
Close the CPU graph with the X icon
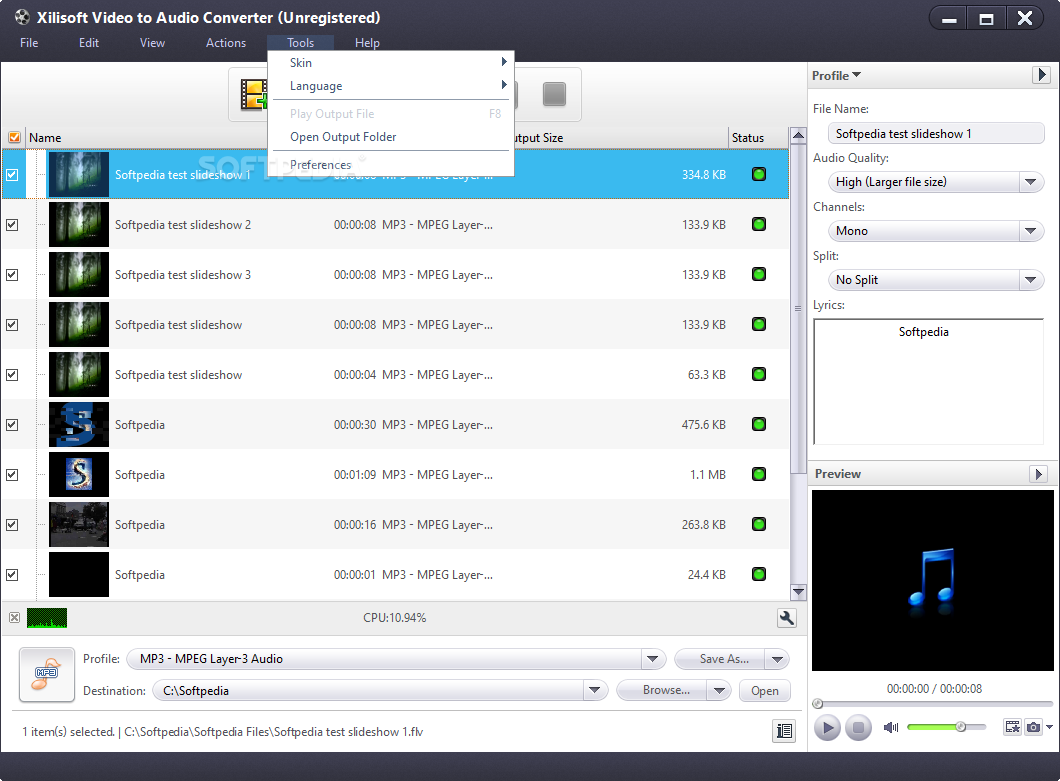14,617
